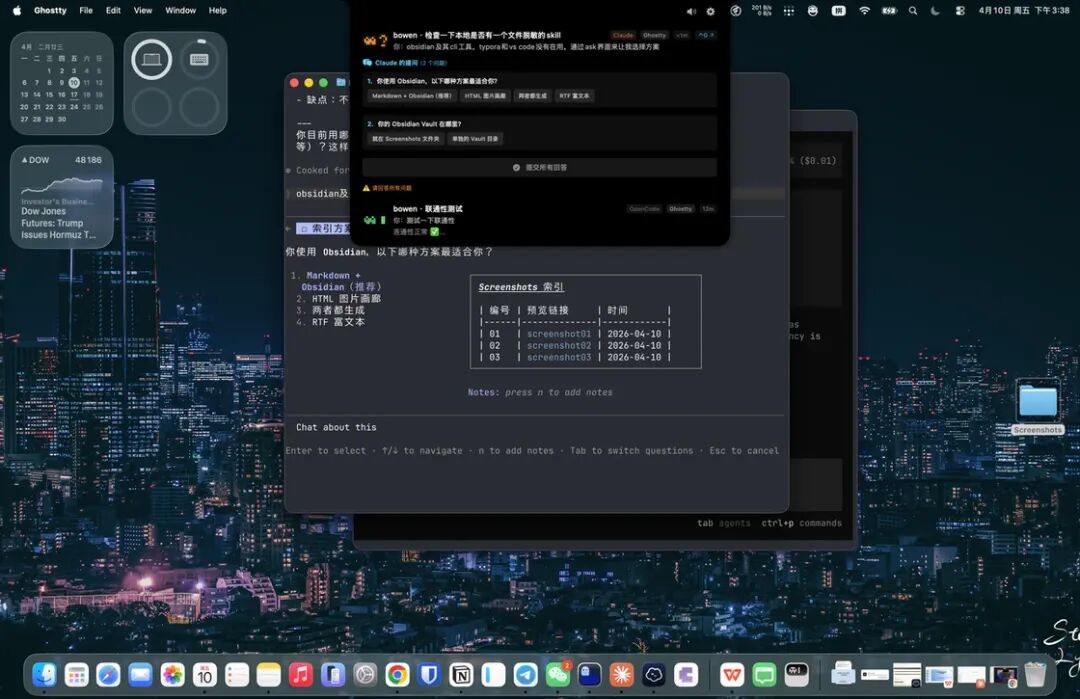The height and width of the screenshot is (699, 1080).
Task: Click 'screenshot02' preview link in the table
Action: 559,346
